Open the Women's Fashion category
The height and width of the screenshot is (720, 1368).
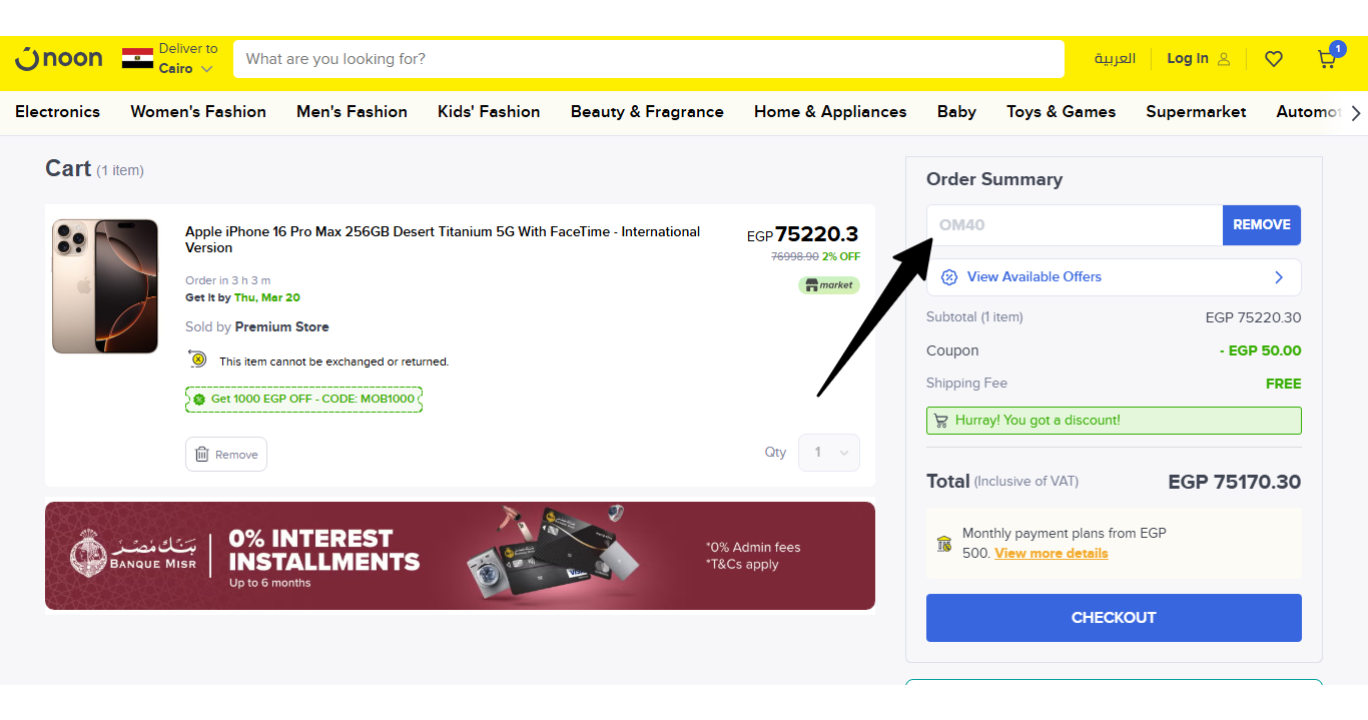click(198, 112)
